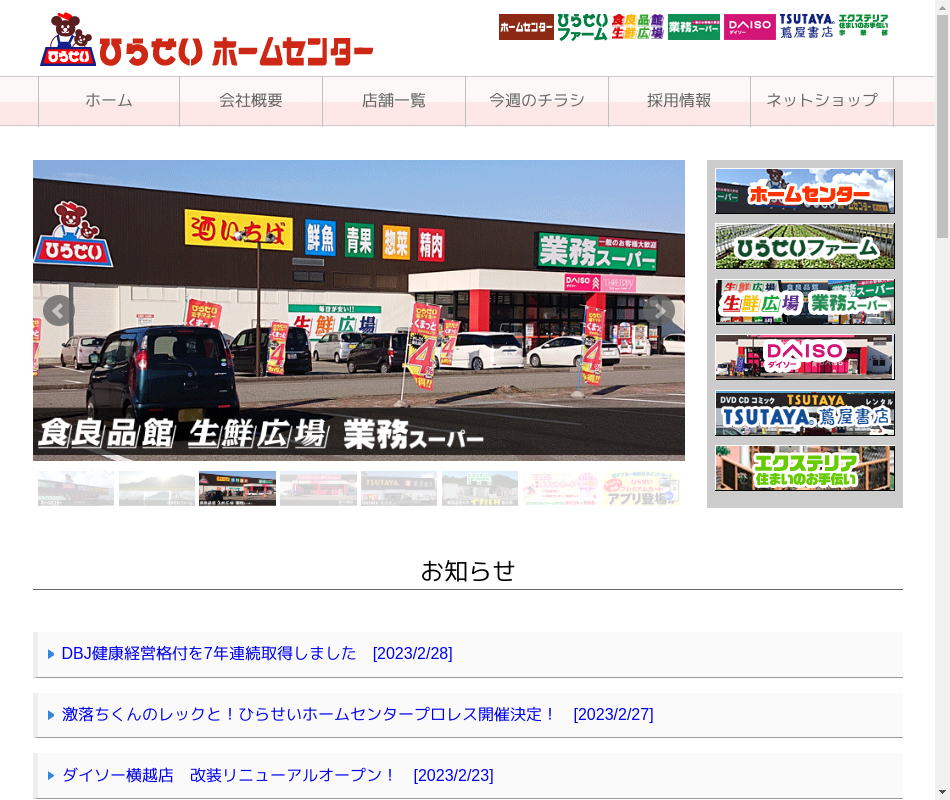This screenshot has width=950, height=800.
Task: Select the アプリ登場 slide thumbnail
Action: coord(641,489)
